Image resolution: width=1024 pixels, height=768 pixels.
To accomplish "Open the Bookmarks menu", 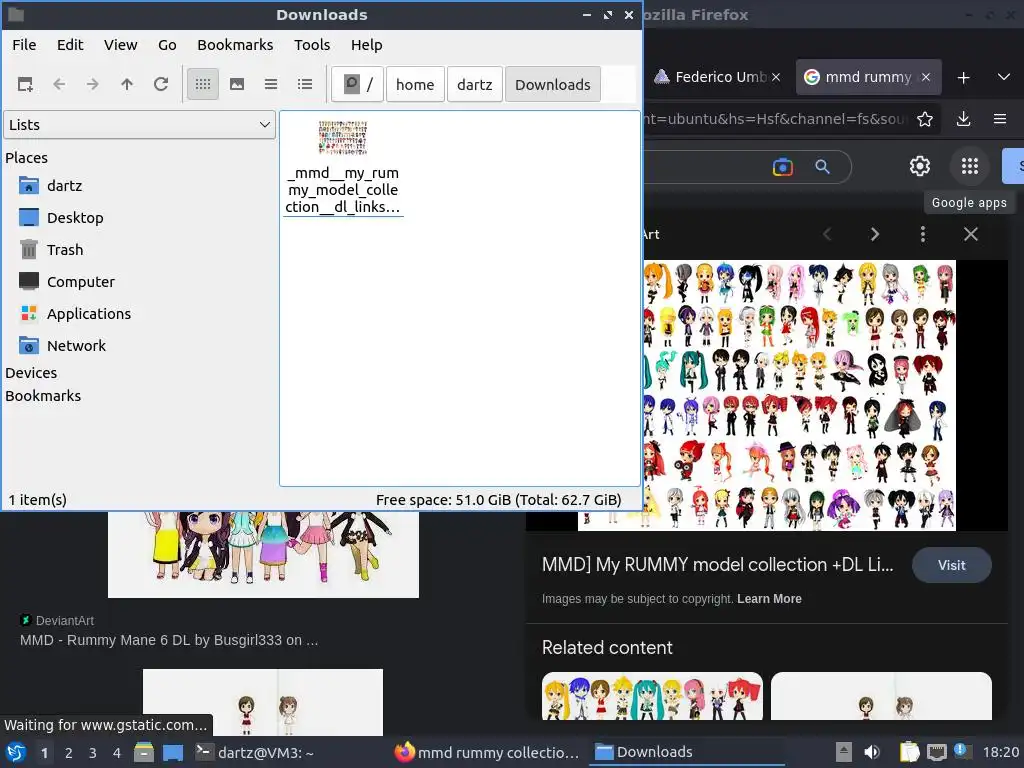I will coord(235,45).
